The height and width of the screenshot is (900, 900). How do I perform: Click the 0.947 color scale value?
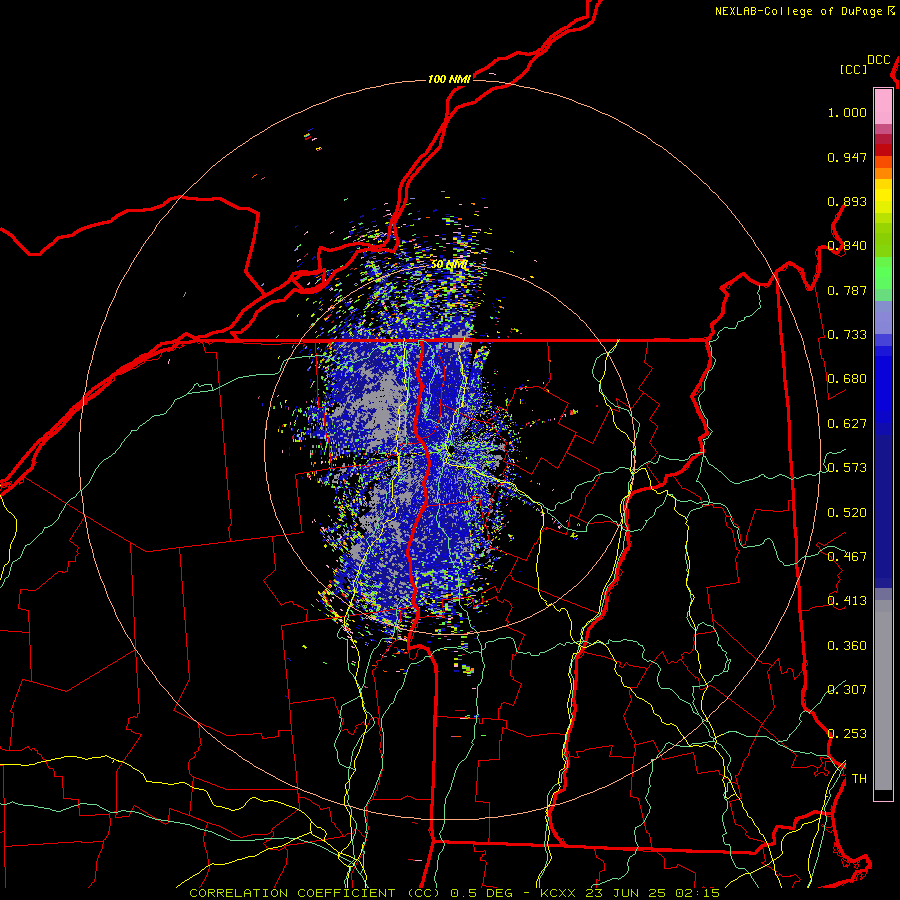coord(847,157)
